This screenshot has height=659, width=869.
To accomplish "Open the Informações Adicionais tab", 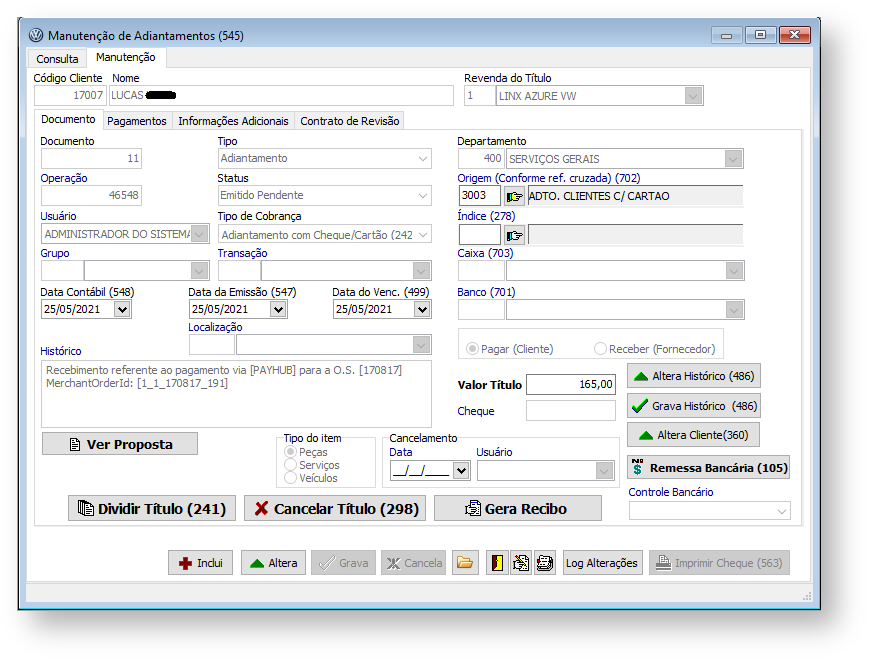I will click(x=233, y=121).
